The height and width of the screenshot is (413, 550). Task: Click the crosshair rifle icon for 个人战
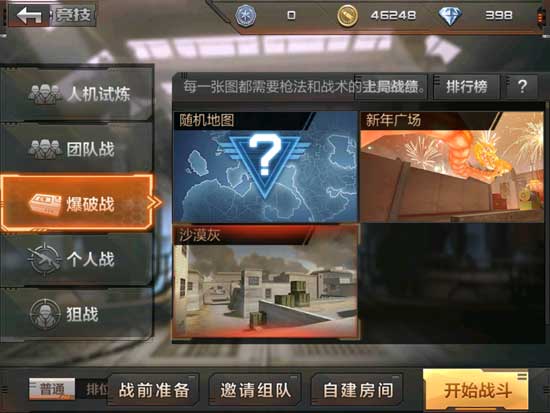tap(44, 259)
